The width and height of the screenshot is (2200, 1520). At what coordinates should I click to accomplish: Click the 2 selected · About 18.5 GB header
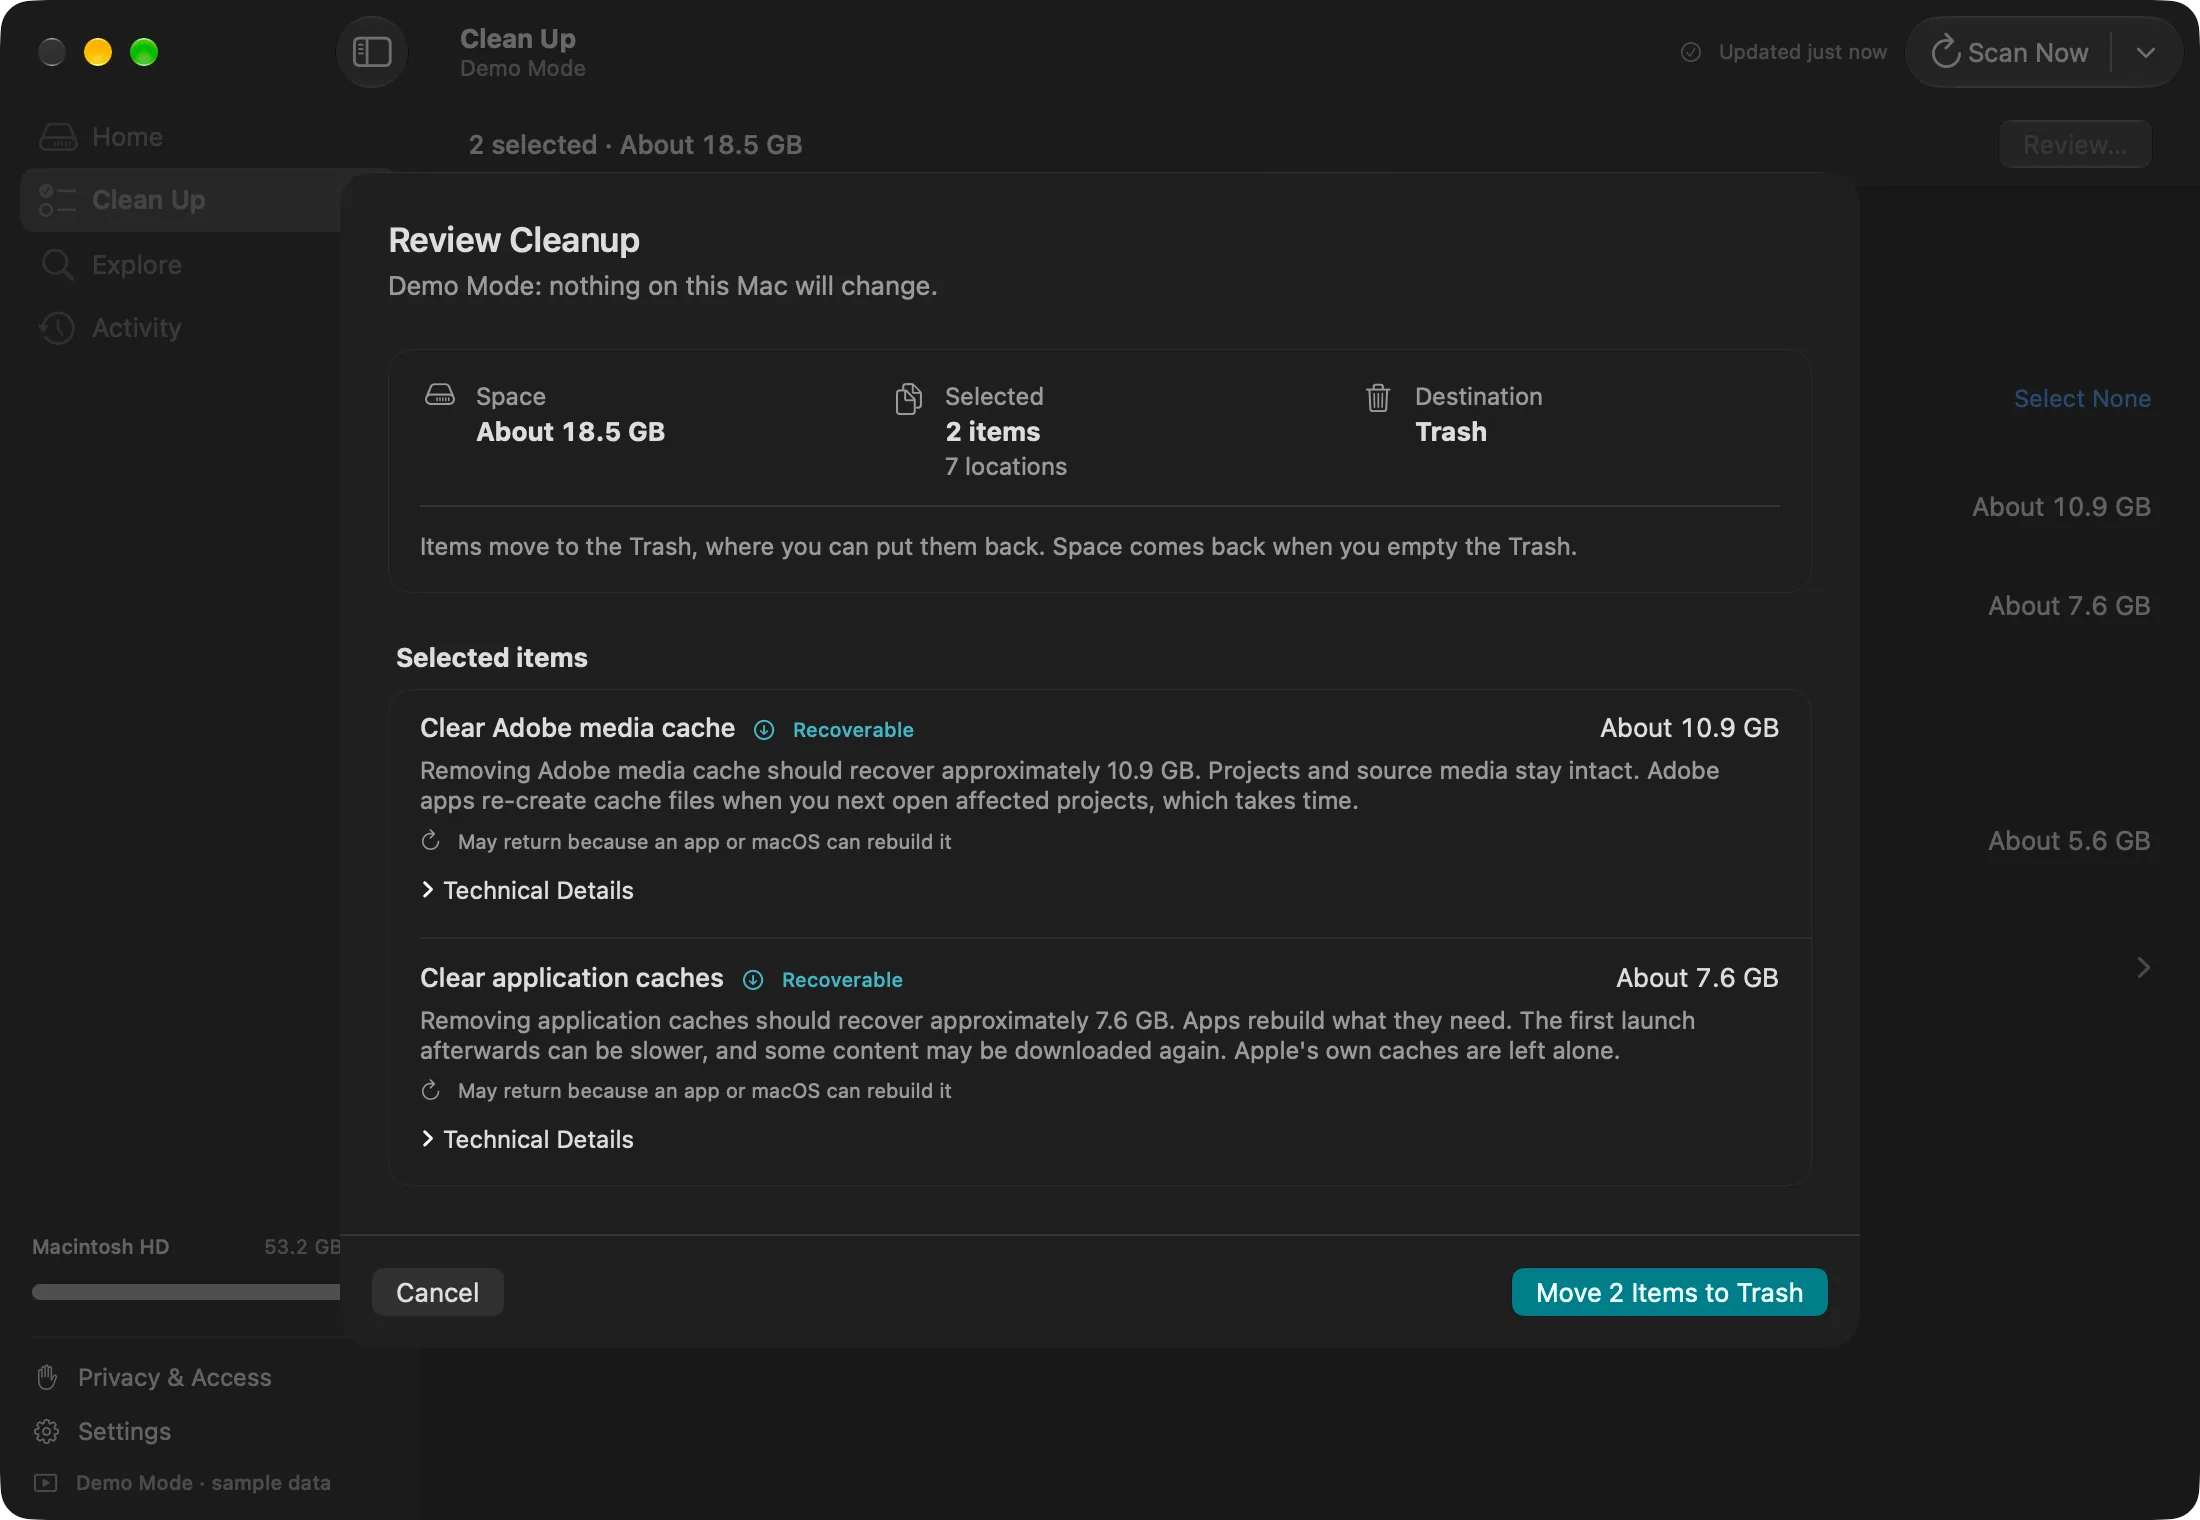tap(635, 145)
